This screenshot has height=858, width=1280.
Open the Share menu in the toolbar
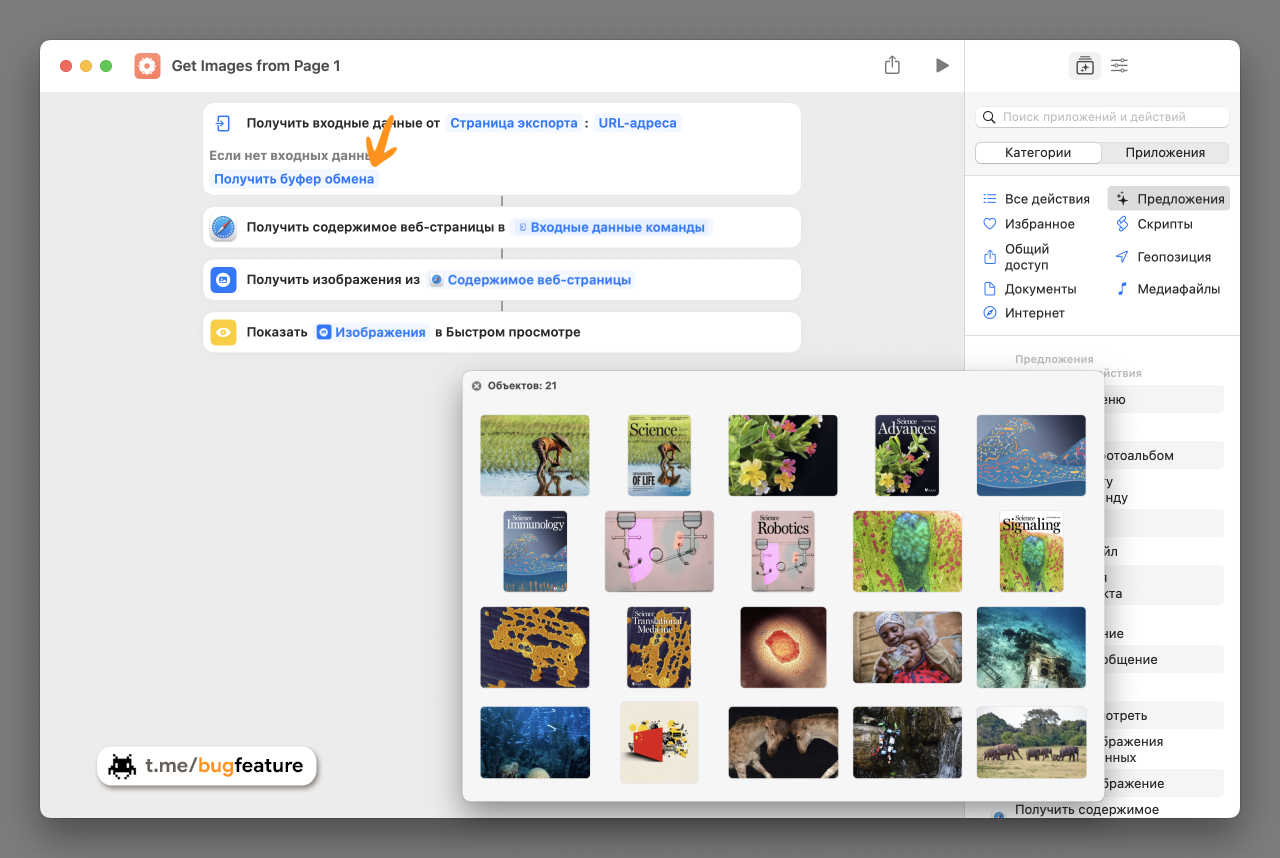click(892, 65)
